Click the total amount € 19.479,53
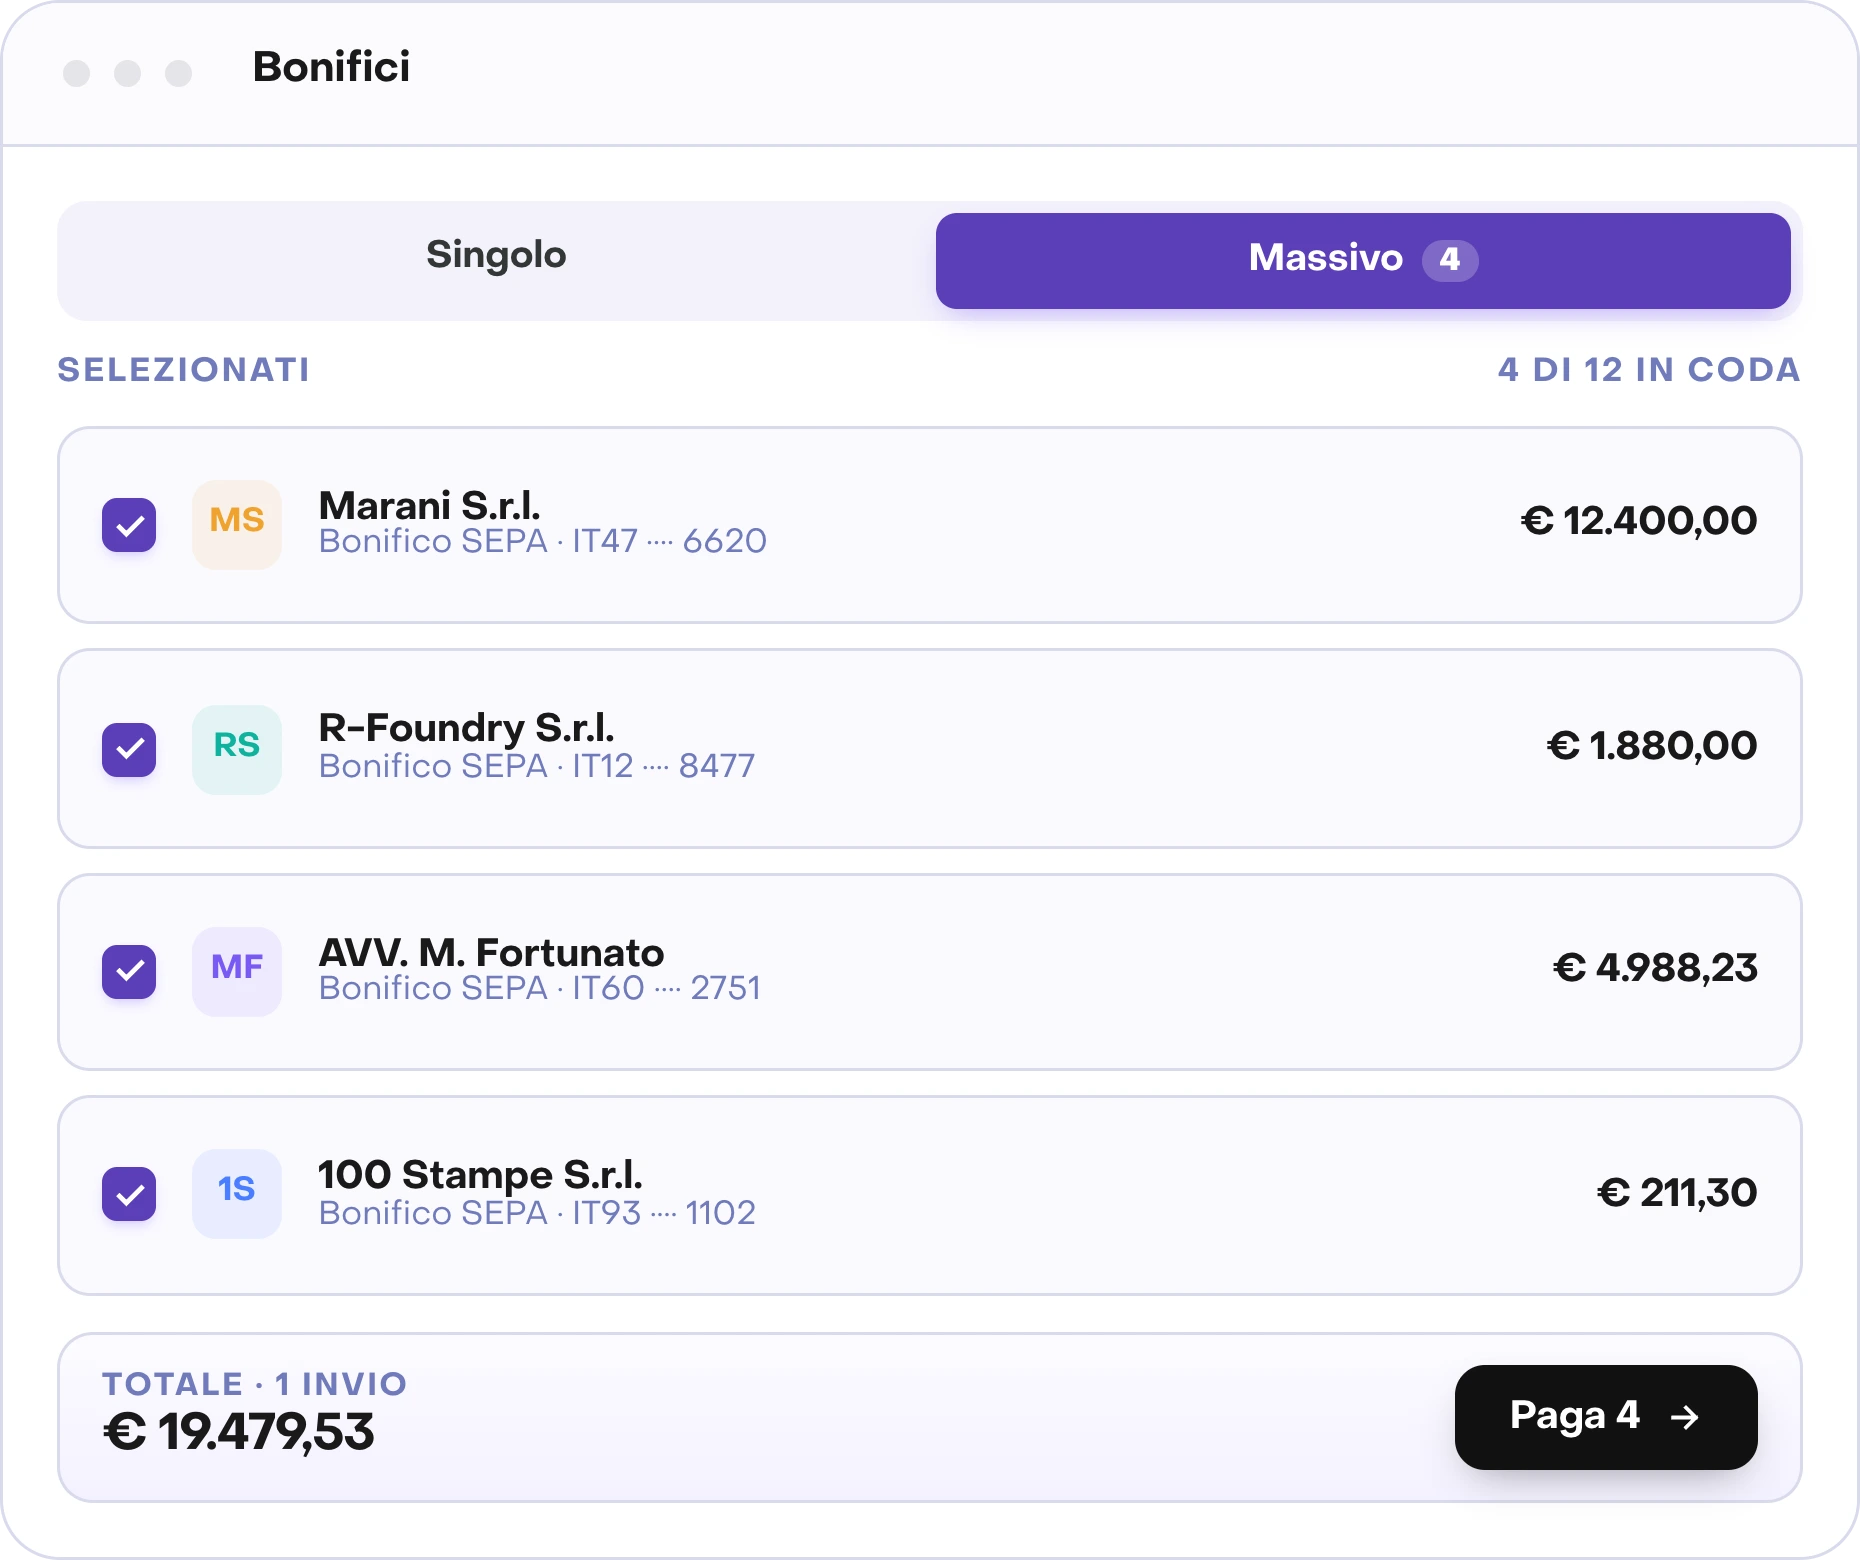 click(x=239, y=1431)
